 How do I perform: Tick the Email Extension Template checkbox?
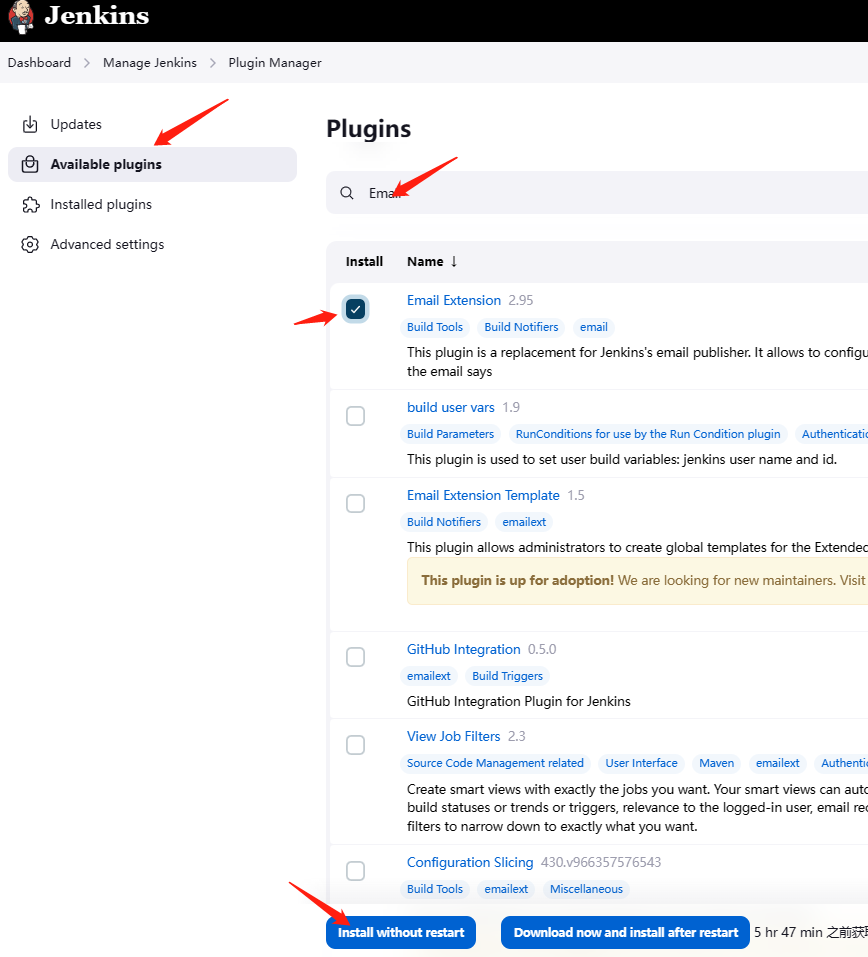pos(355,504)
